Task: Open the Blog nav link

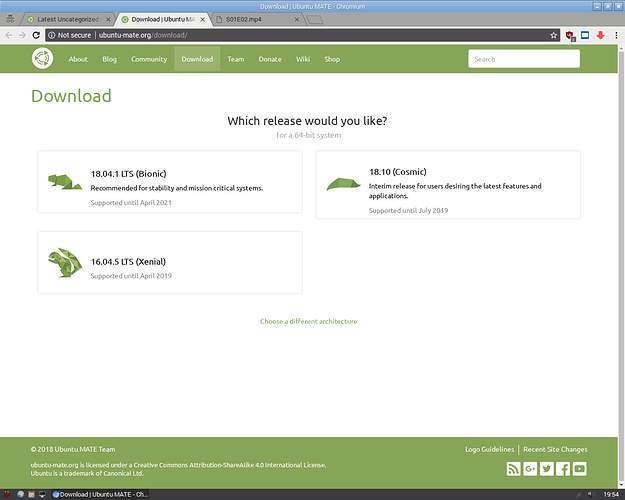Action: [x=109, y=59]
